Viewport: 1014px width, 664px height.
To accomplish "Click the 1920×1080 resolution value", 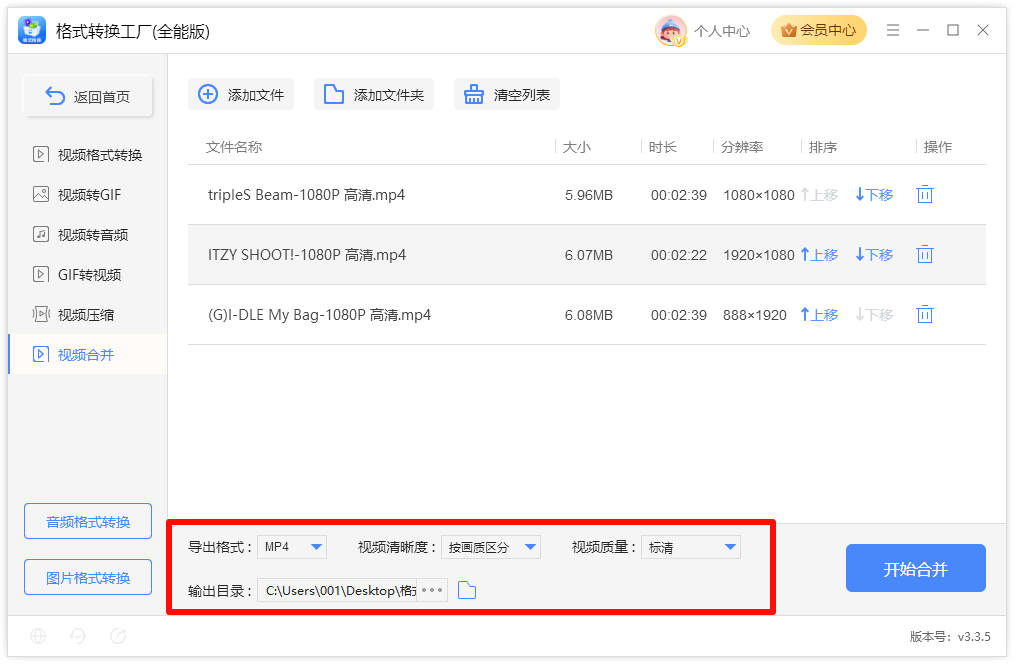I will click(759, 255).
